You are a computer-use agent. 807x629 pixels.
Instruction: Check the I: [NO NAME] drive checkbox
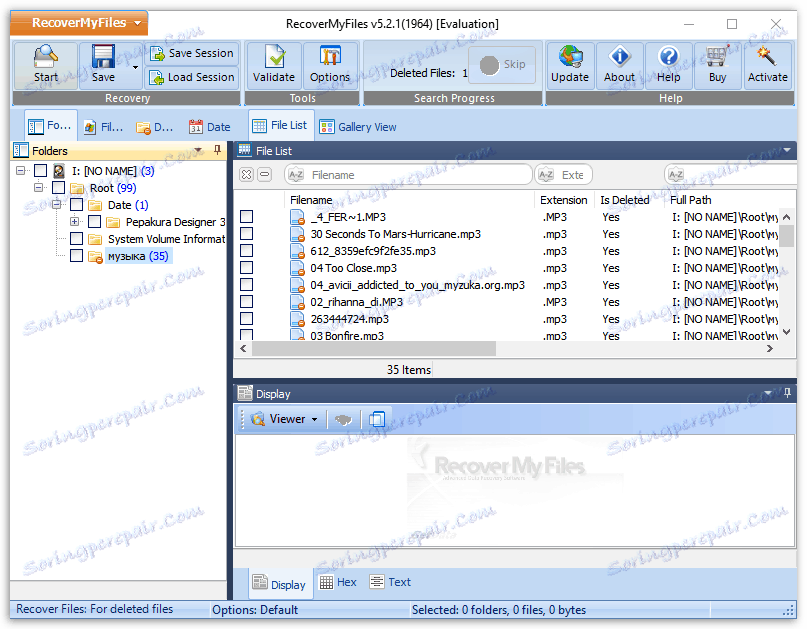[x=41, y=170]
